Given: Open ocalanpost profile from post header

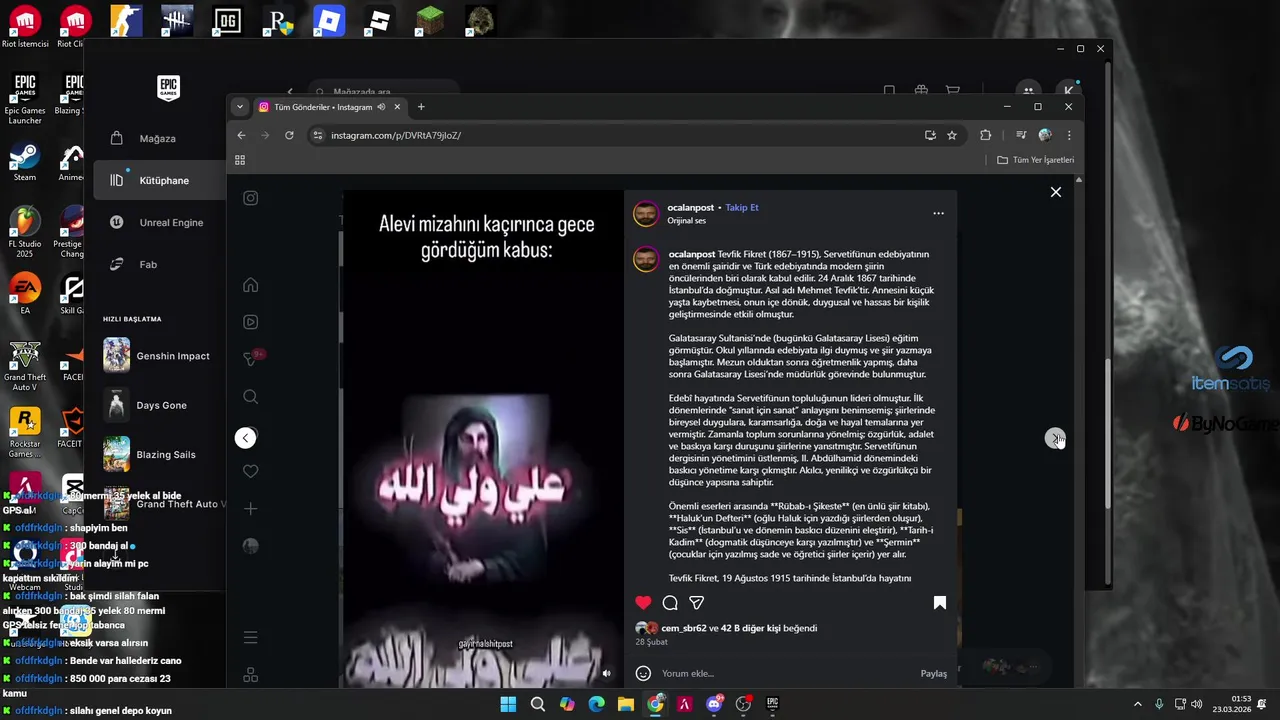Looking at the screenshot, I should coord(693,207).
